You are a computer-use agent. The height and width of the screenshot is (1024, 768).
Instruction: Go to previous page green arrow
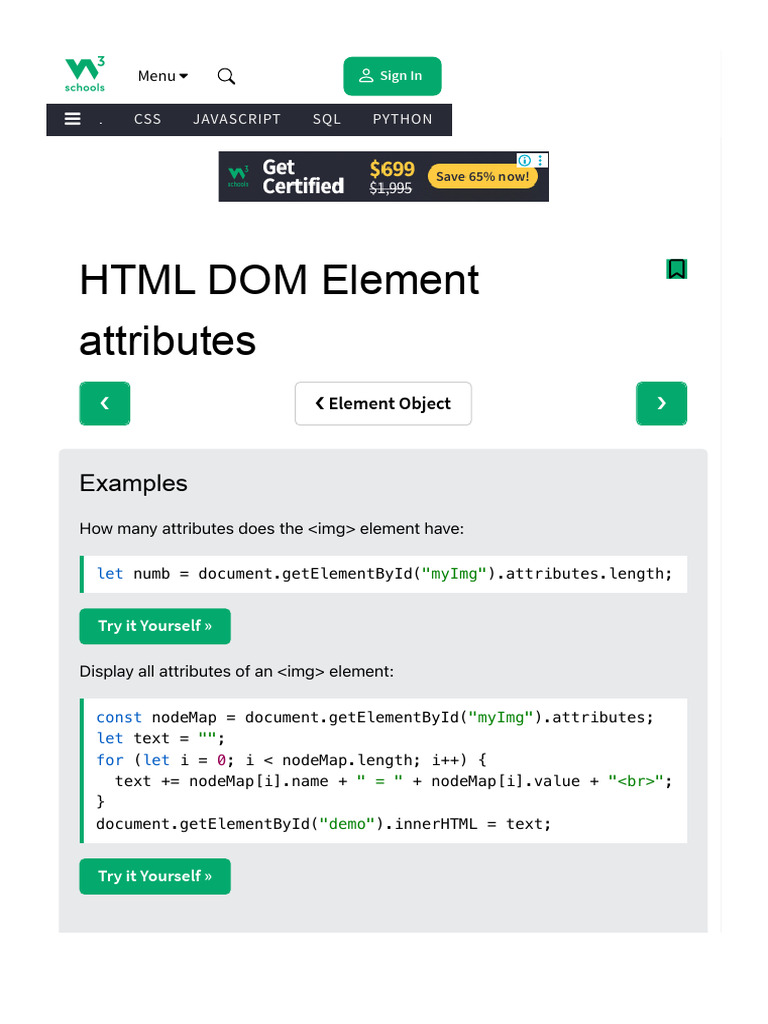(104, 404)
